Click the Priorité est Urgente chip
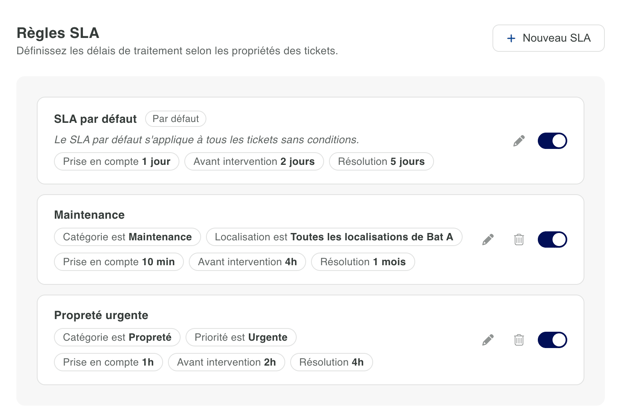 point(240,337)
